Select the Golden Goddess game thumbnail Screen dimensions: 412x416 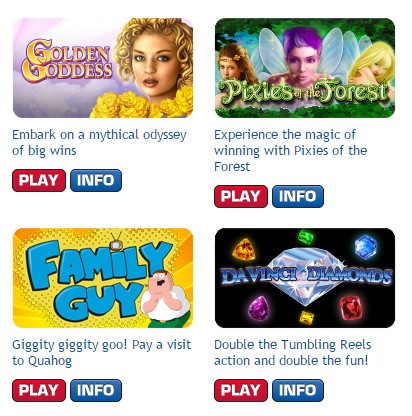click(103, 68)
